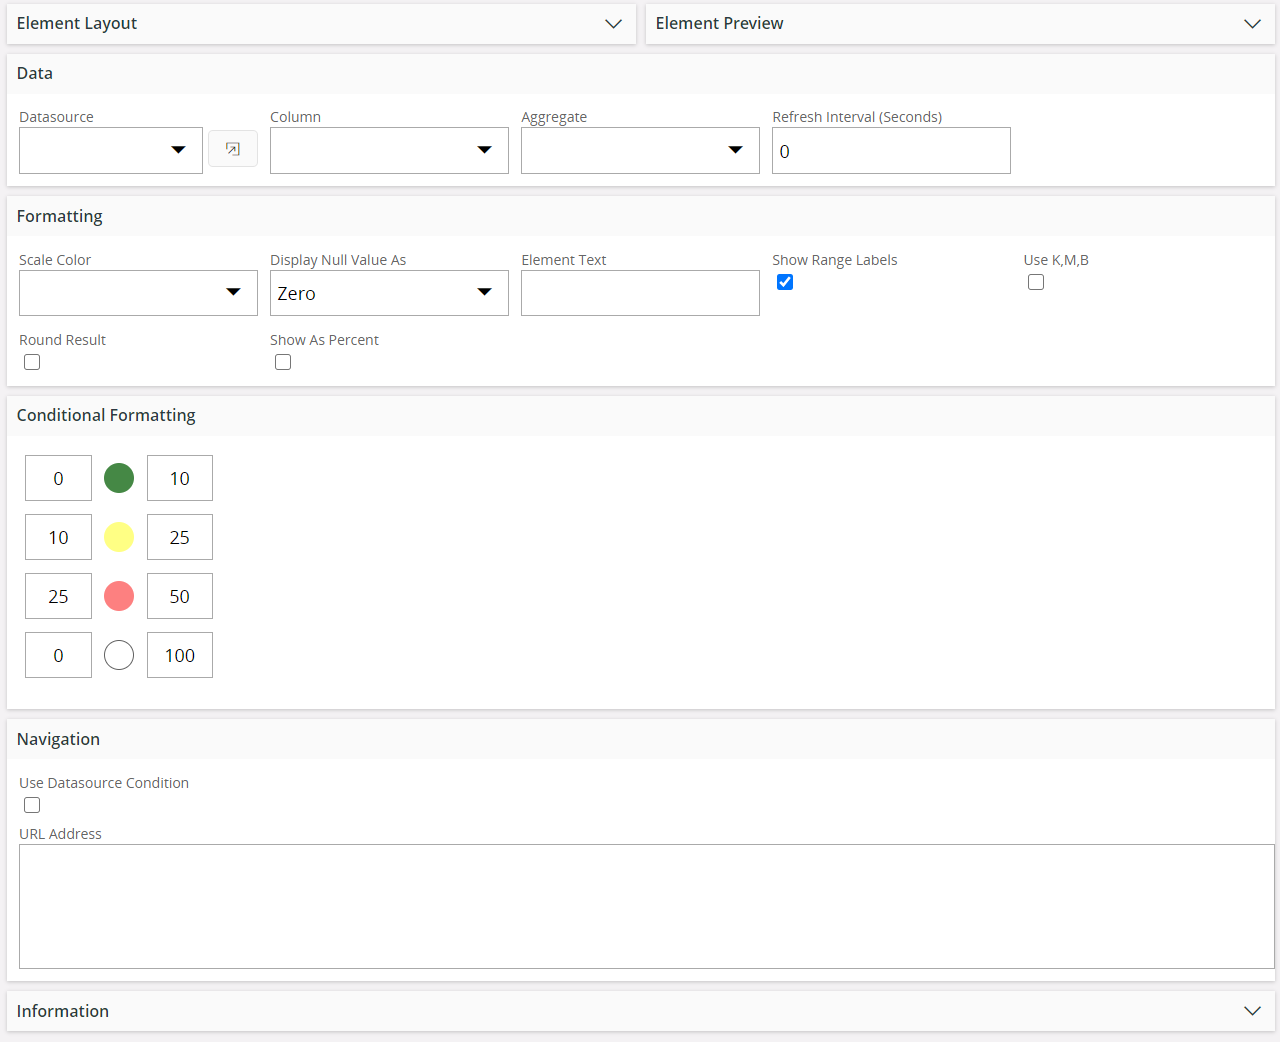Click white range start value 0

(58, 655)
